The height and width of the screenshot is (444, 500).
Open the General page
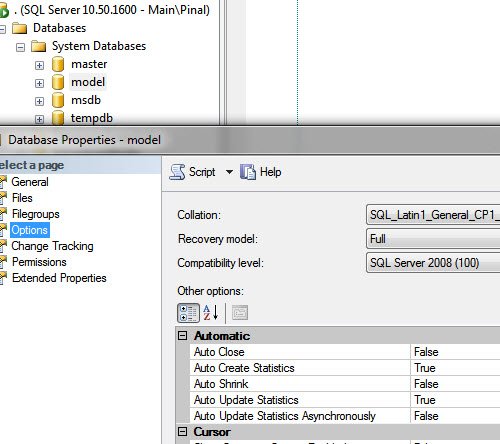30,182
